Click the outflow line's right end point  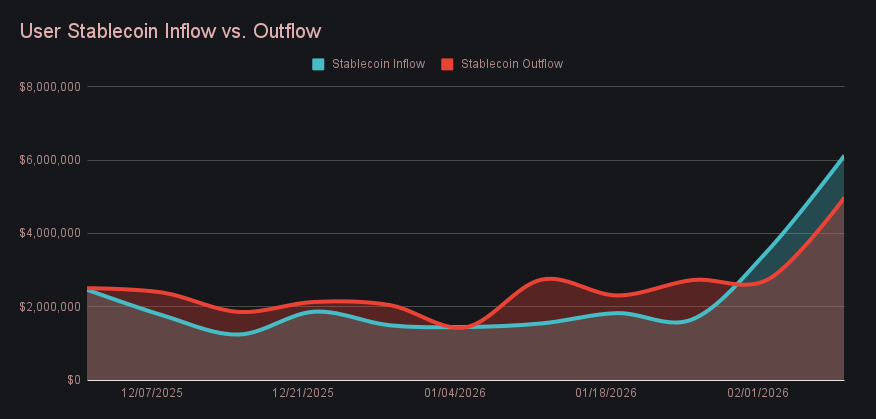pyautogui.click(x=843, y=199)
